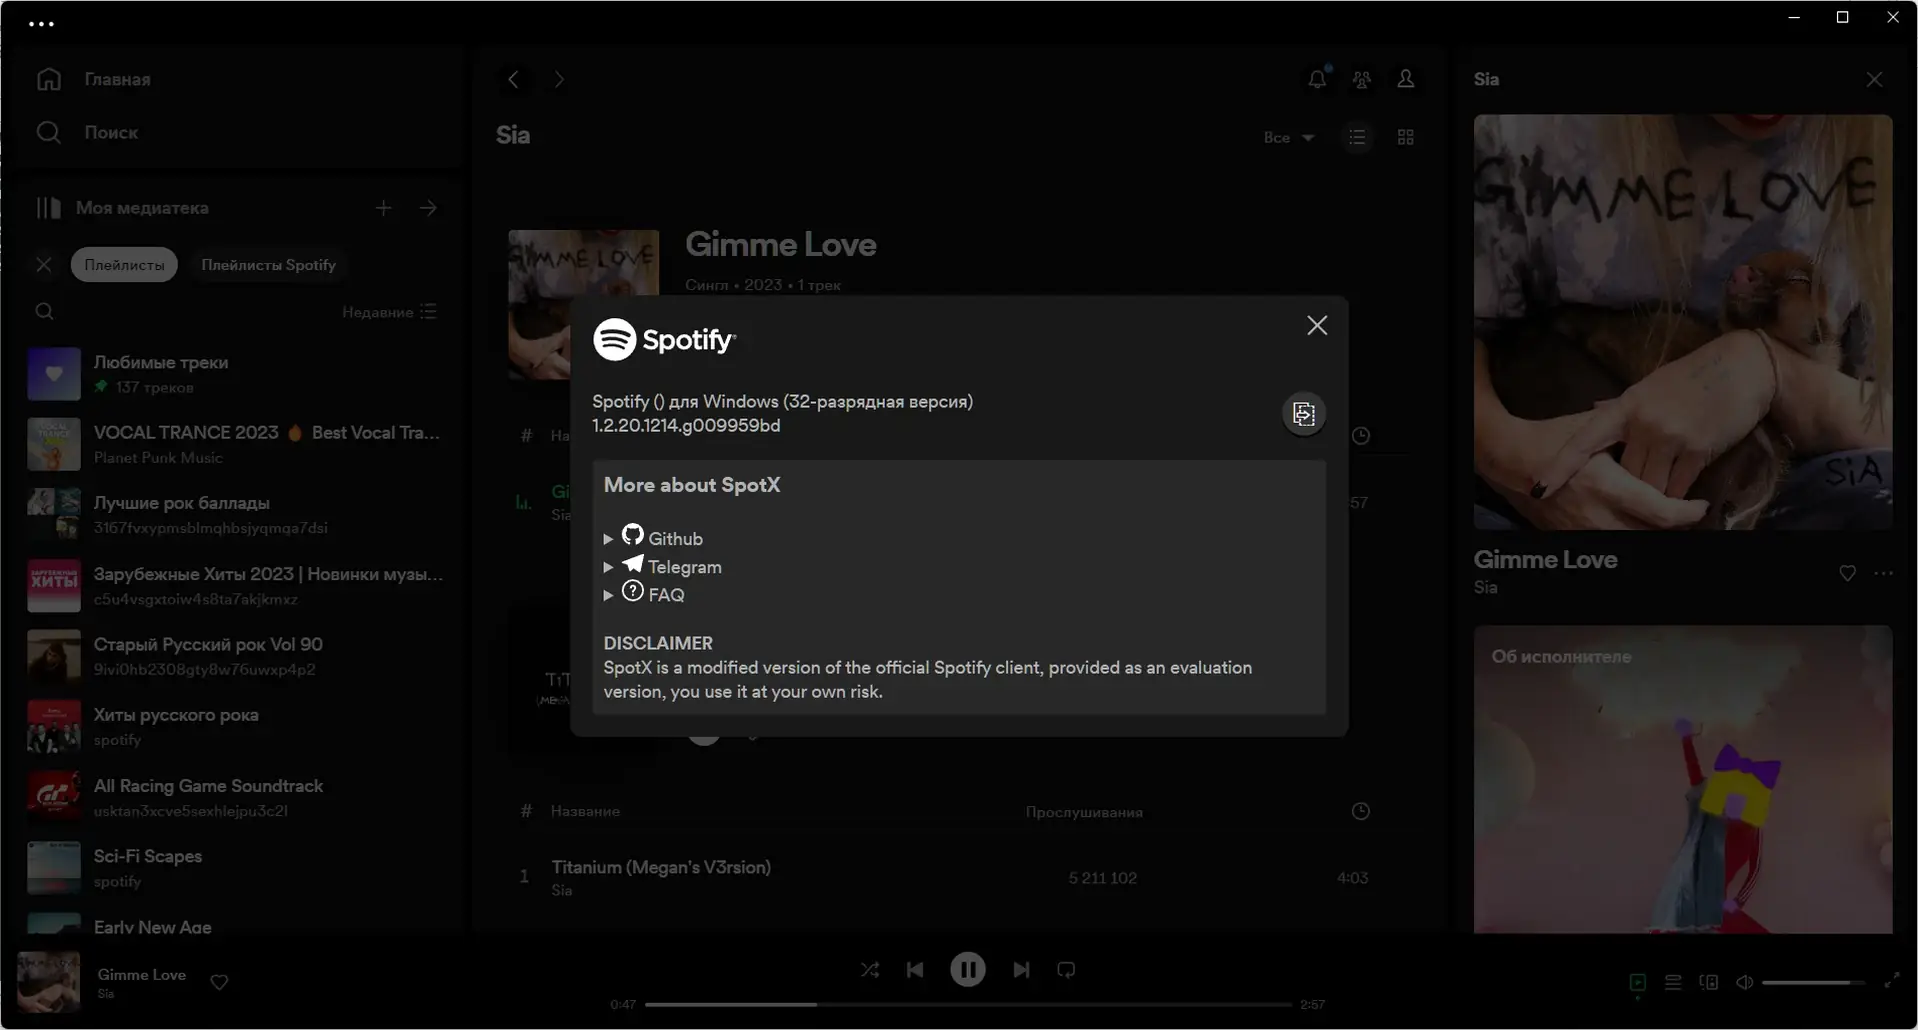Open connect to a device icon
The image size is (1918, 1030).
point(1709,983)
